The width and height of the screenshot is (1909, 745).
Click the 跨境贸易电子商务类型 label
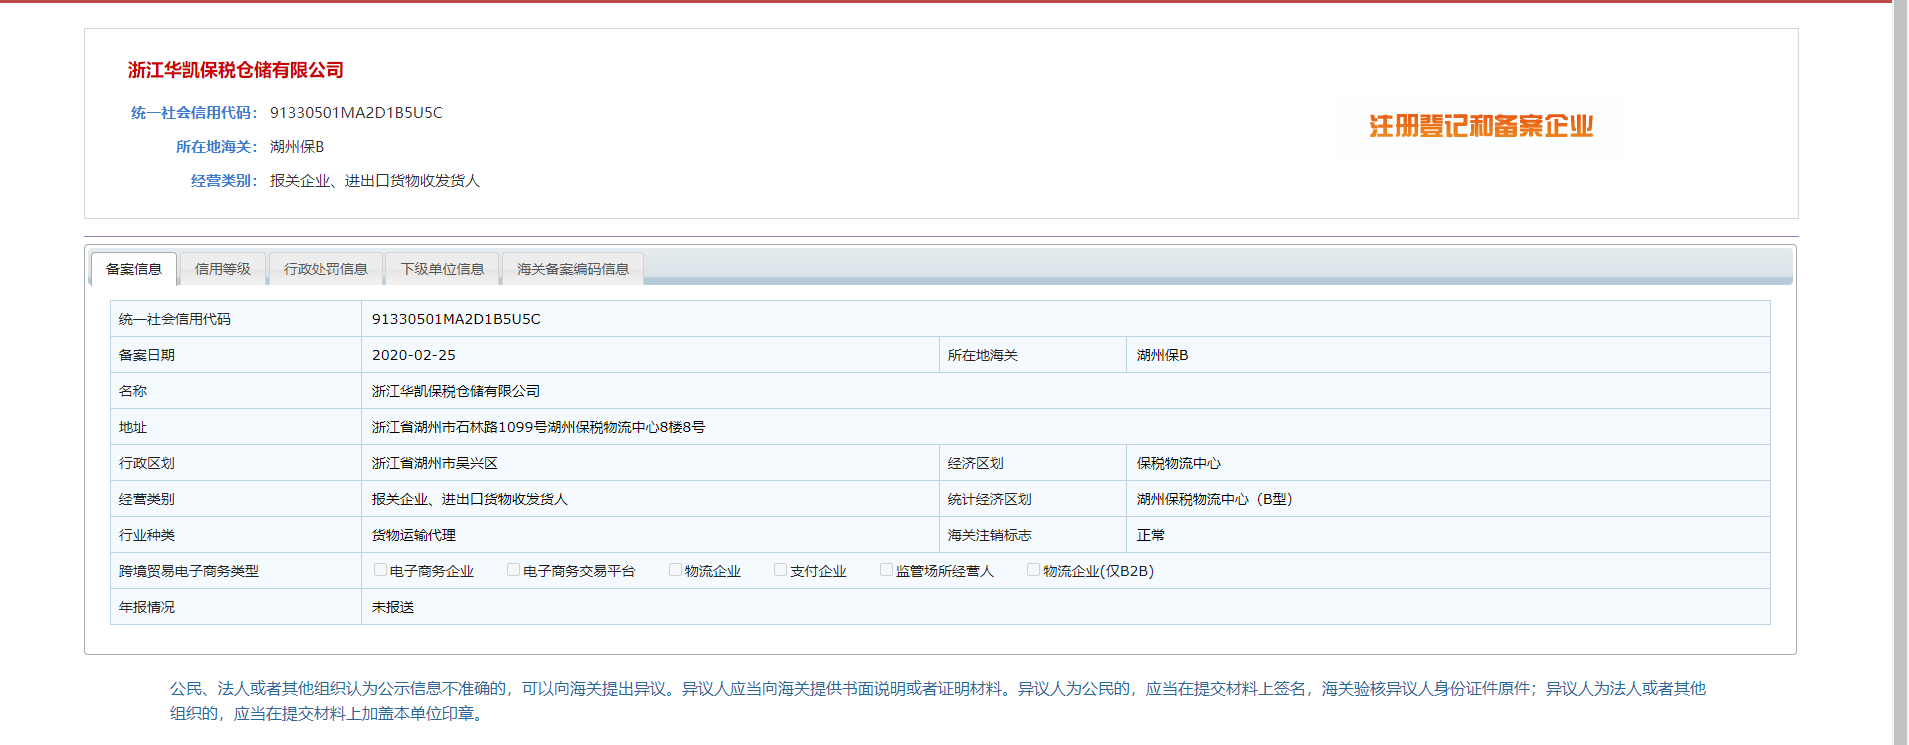point(189,571)
